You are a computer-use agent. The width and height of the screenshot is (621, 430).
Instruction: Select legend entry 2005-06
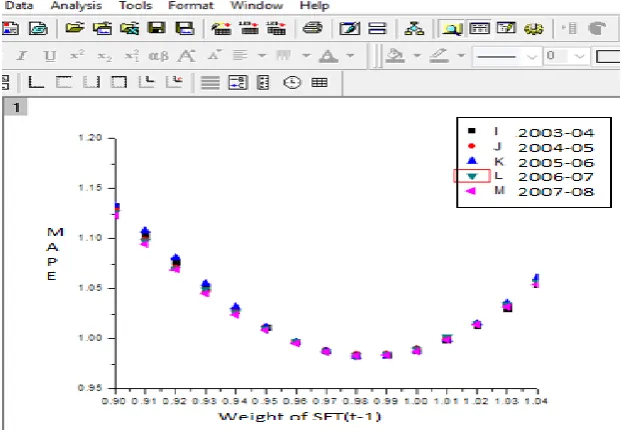tap(556, 163)
